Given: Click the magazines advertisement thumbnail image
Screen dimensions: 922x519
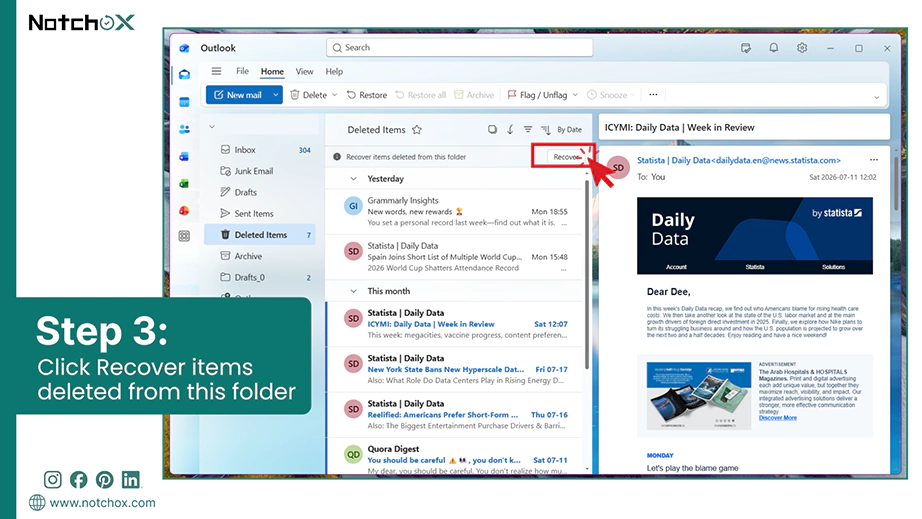Looking at the screenshot, I should point(699,396).
